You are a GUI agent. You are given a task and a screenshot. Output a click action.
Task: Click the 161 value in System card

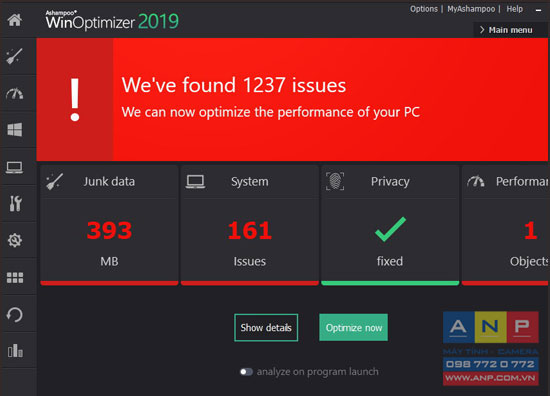(249, 230)
